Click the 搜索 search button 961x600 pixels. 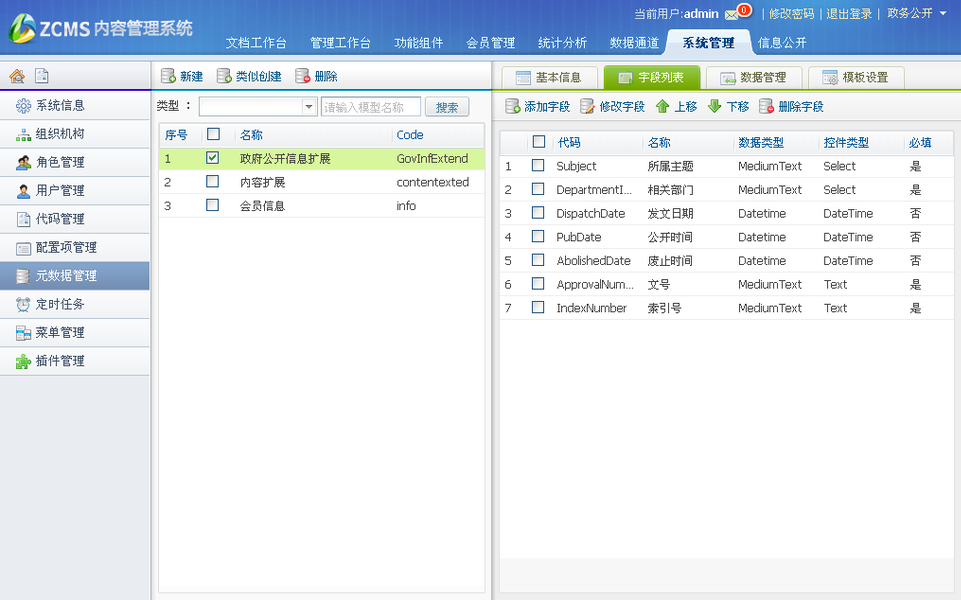(x=447, y=106)
